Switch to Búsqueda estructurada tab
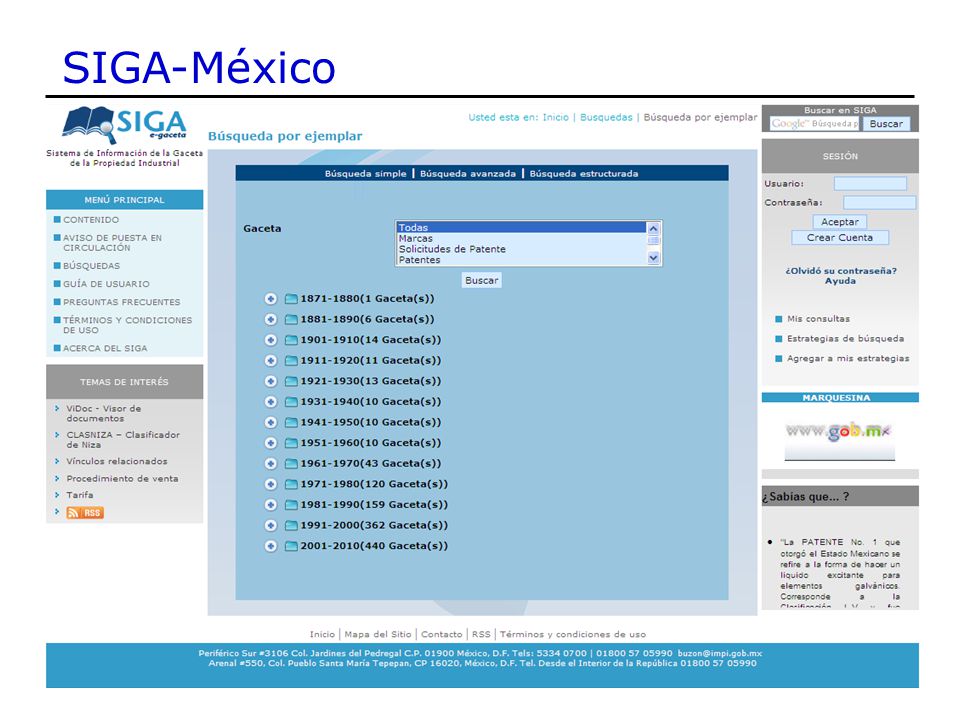The width and height of the screenshot is (960, 720). click(583, 174)
